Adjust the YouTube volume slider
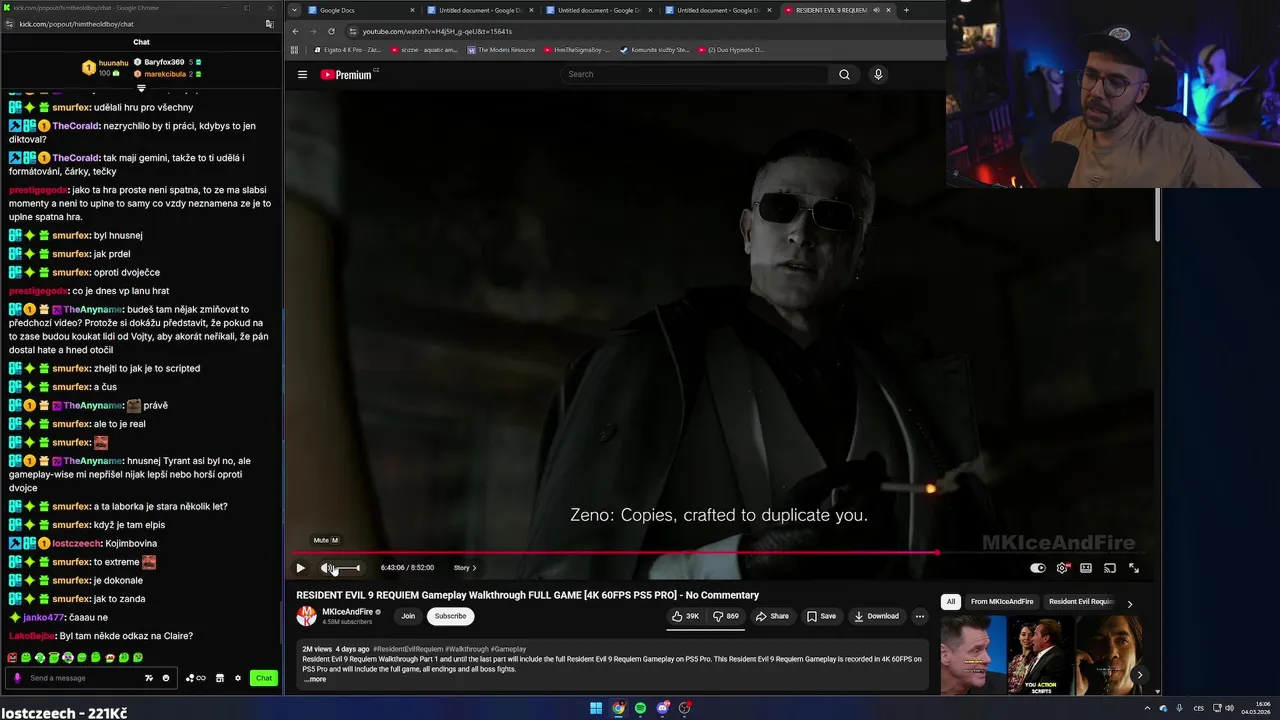1280x720 pixels. pyautogui.click(x=348, y=568)
